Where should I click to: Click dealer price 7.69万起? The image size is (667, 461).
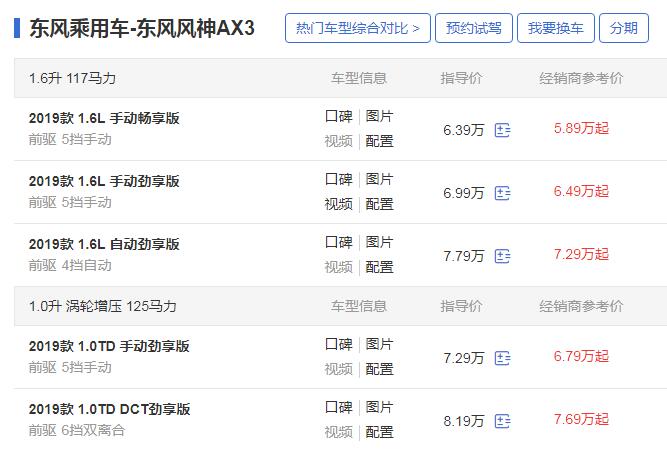[581, 419]
